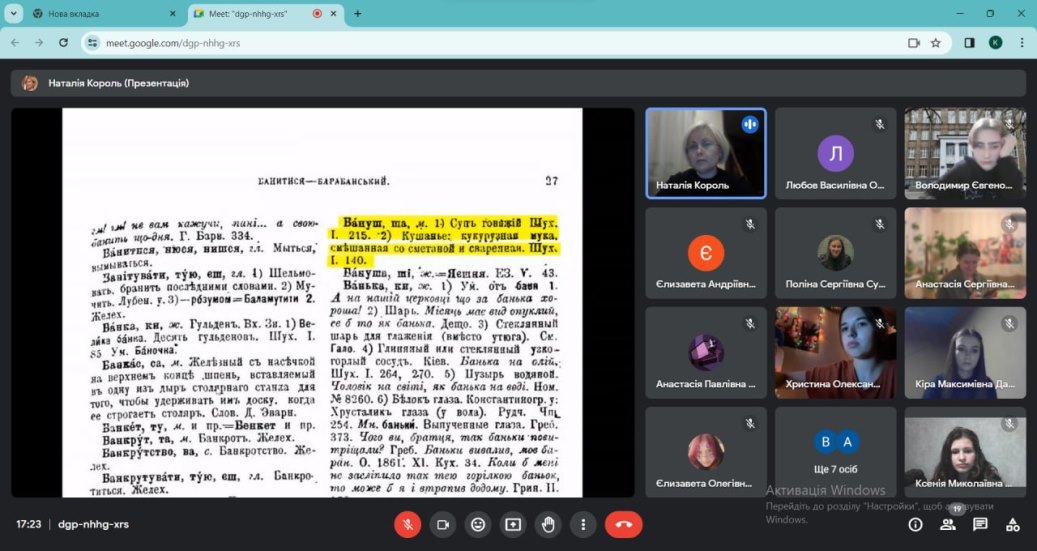Open the in-call chat panel
1037x551 pixels.
pos(980,524)
